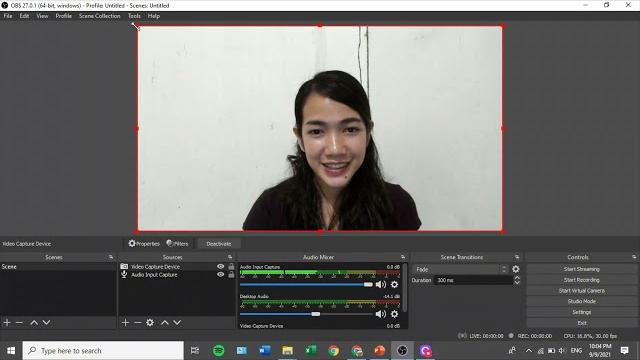Lock the Audio Input Capture source
The height and width of the screenshot is (360, 640).
point(231,275)
